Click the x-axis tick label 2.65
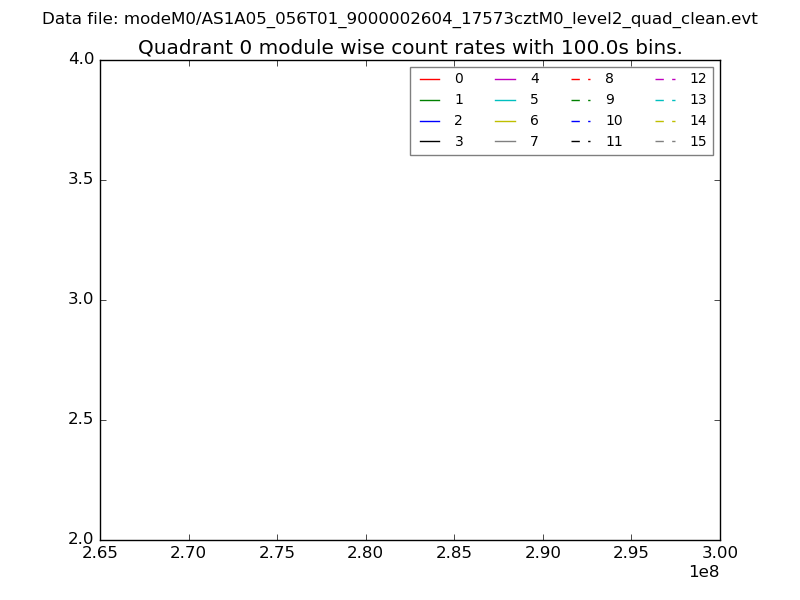This screenshot has height=600, width=800. click(x=100, y=552)
